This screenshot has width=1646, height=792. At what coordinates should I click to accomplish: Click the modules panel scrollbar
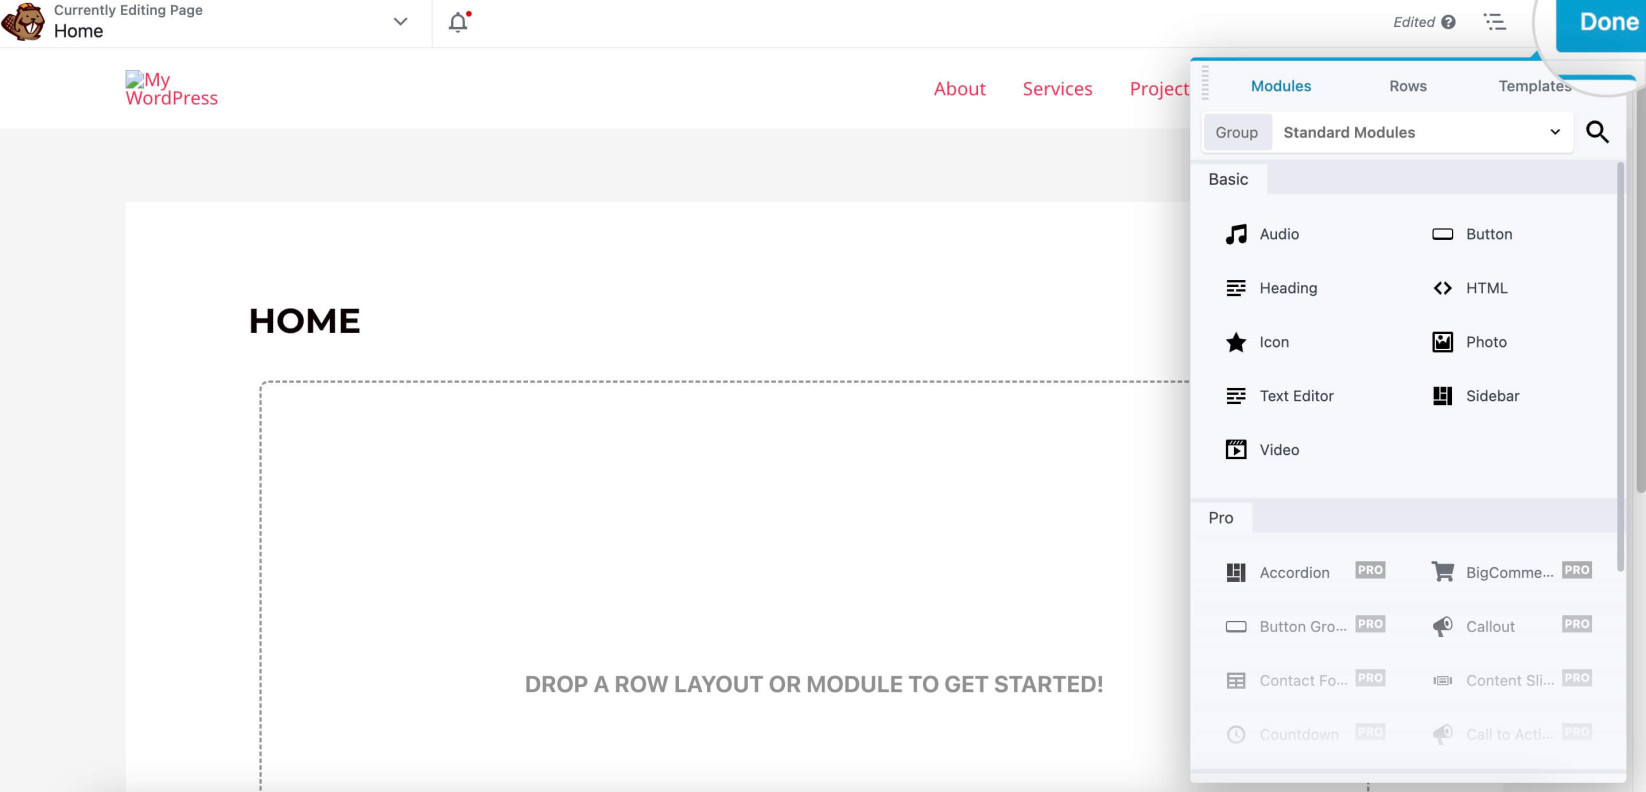click(1620, 365)
